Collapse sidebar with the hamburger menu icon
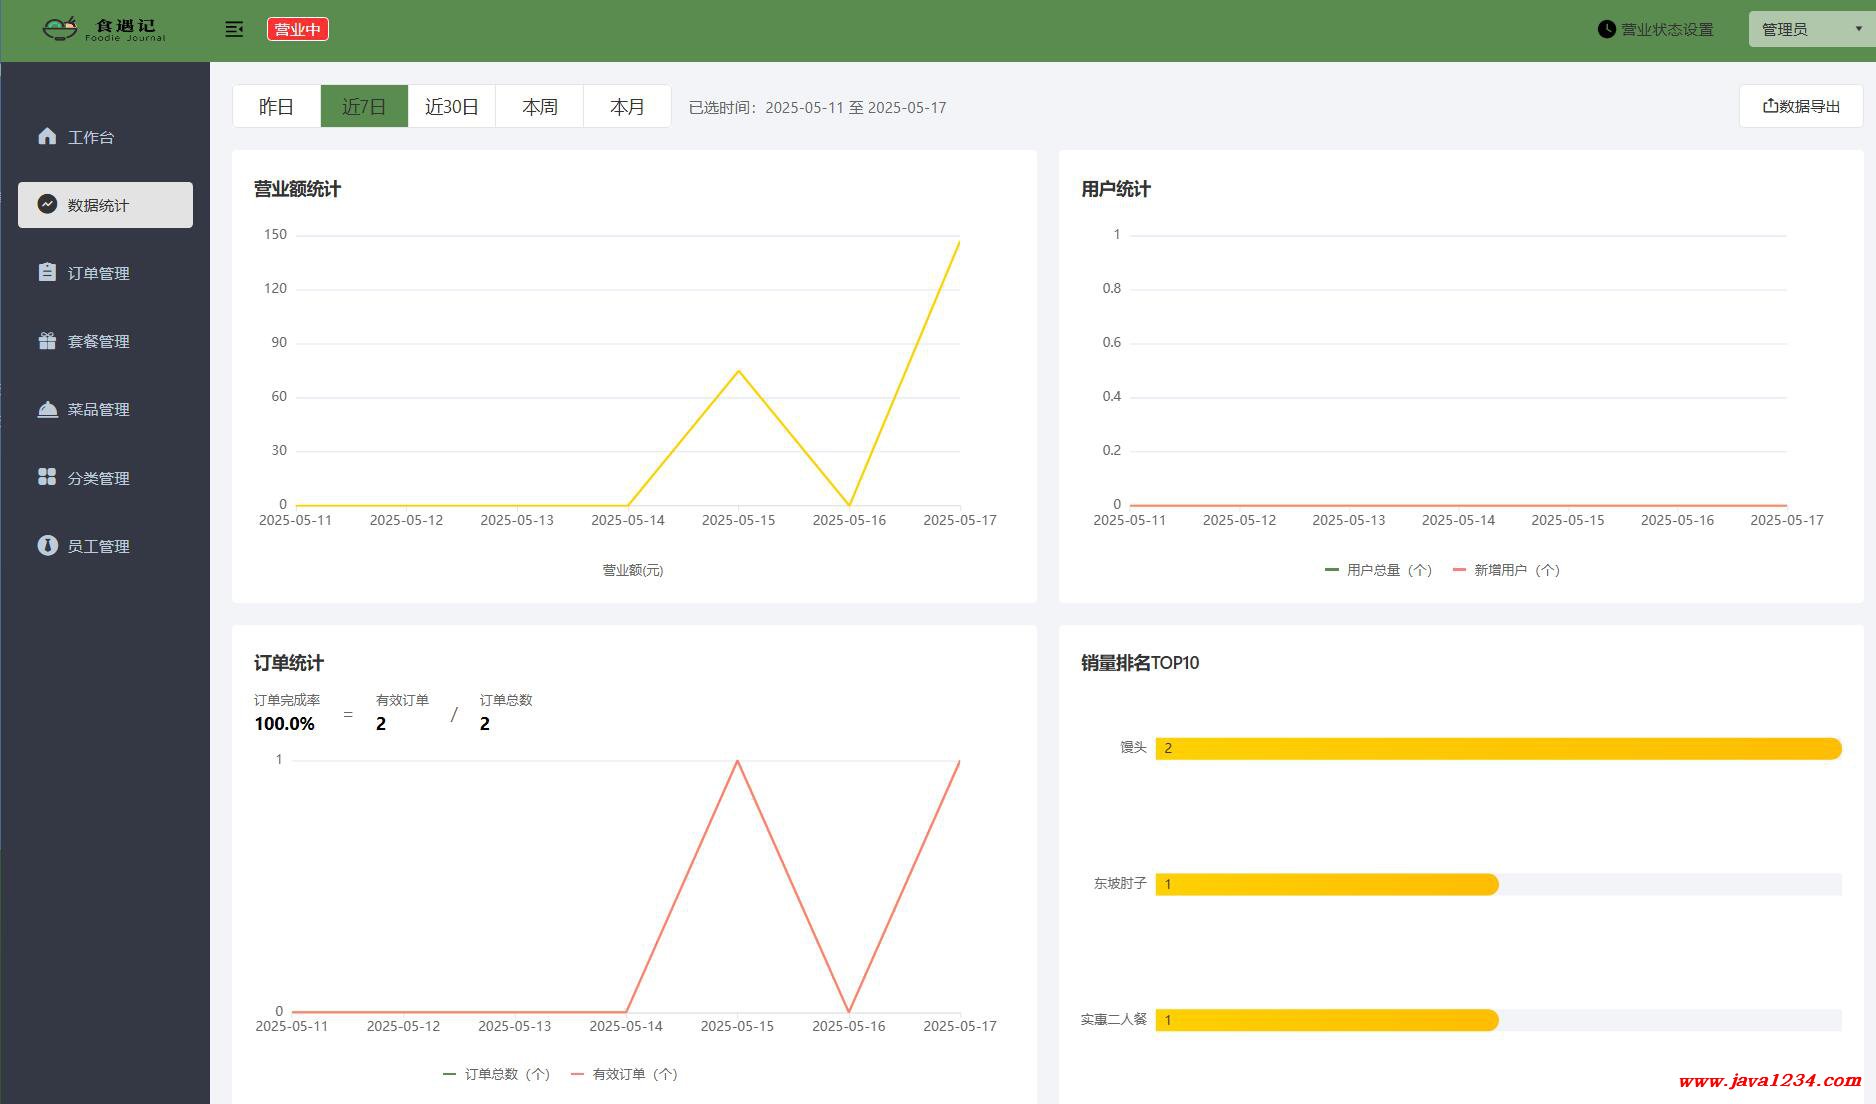This screenshot has width=1876, height=1104. point(234,29)
